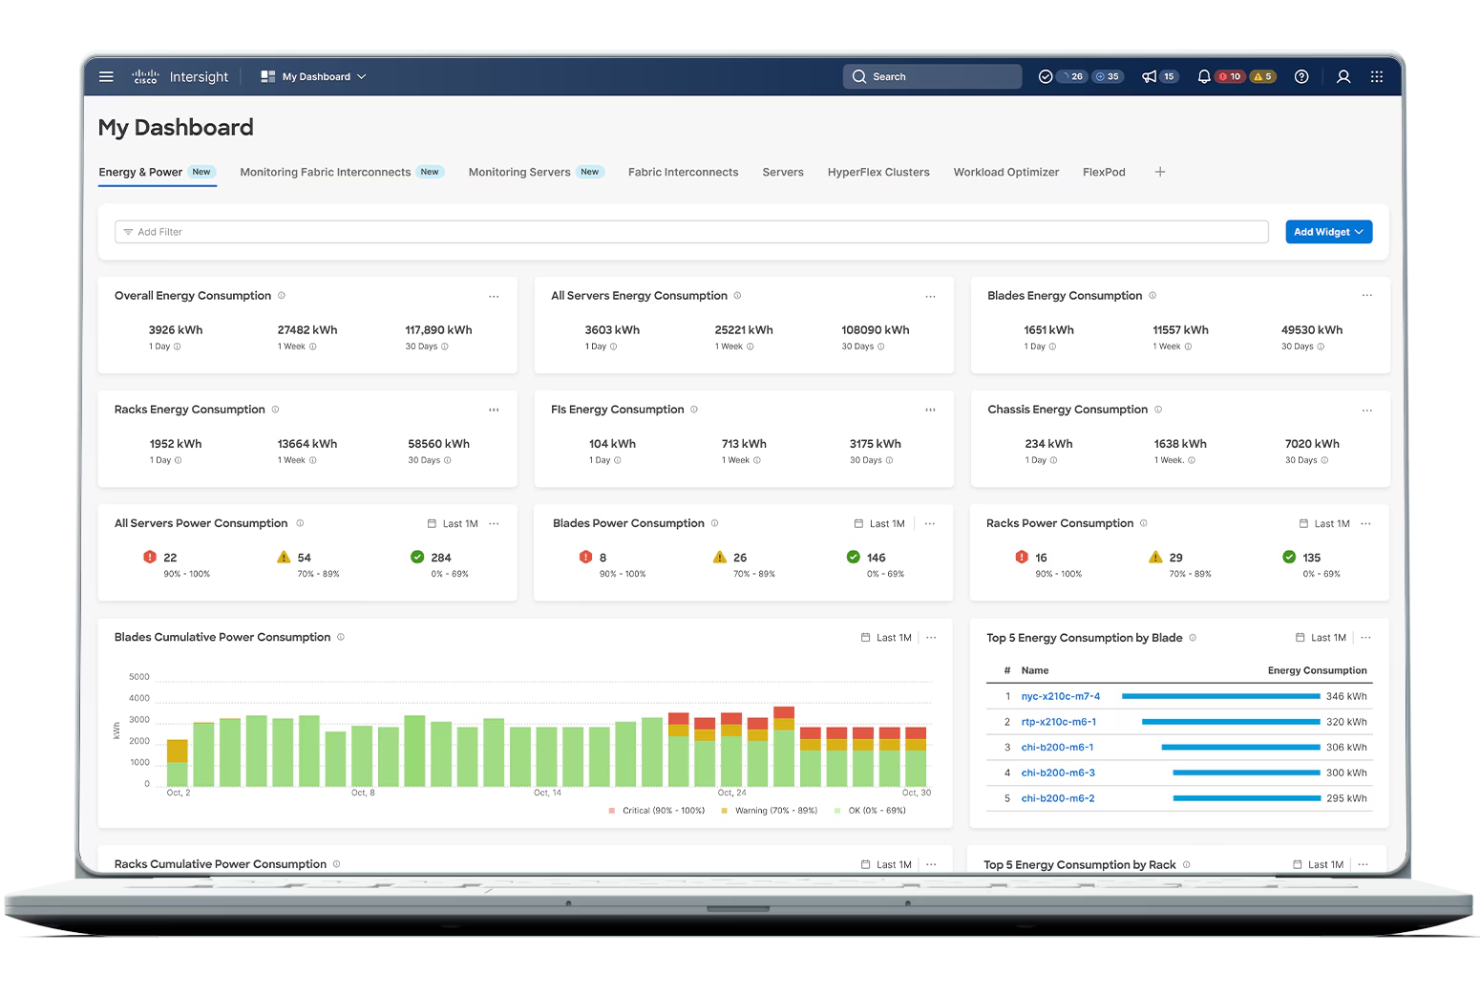This screenshot has height=987, width=1480.
Task: Open the apps grid launcher
Action: pyautogui.click(x=1377, y=76)
